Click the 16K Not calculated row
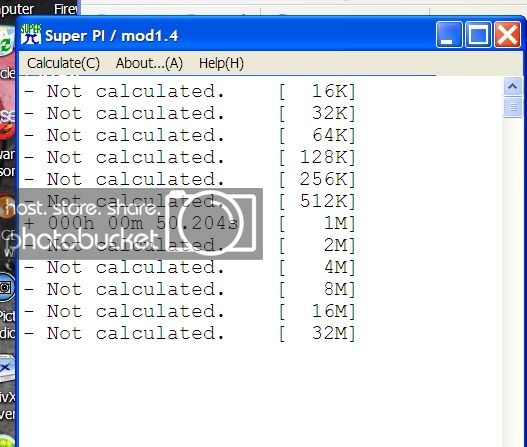Viewport: 527px width, 447px height. [x=190, y=91]
